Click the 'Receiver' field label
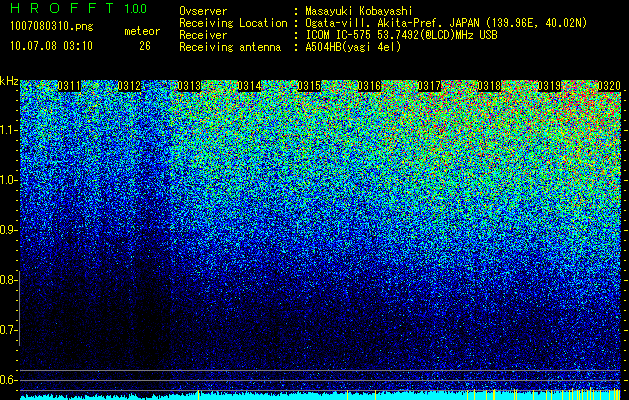The image size is (629, 400). coord(203,35)
